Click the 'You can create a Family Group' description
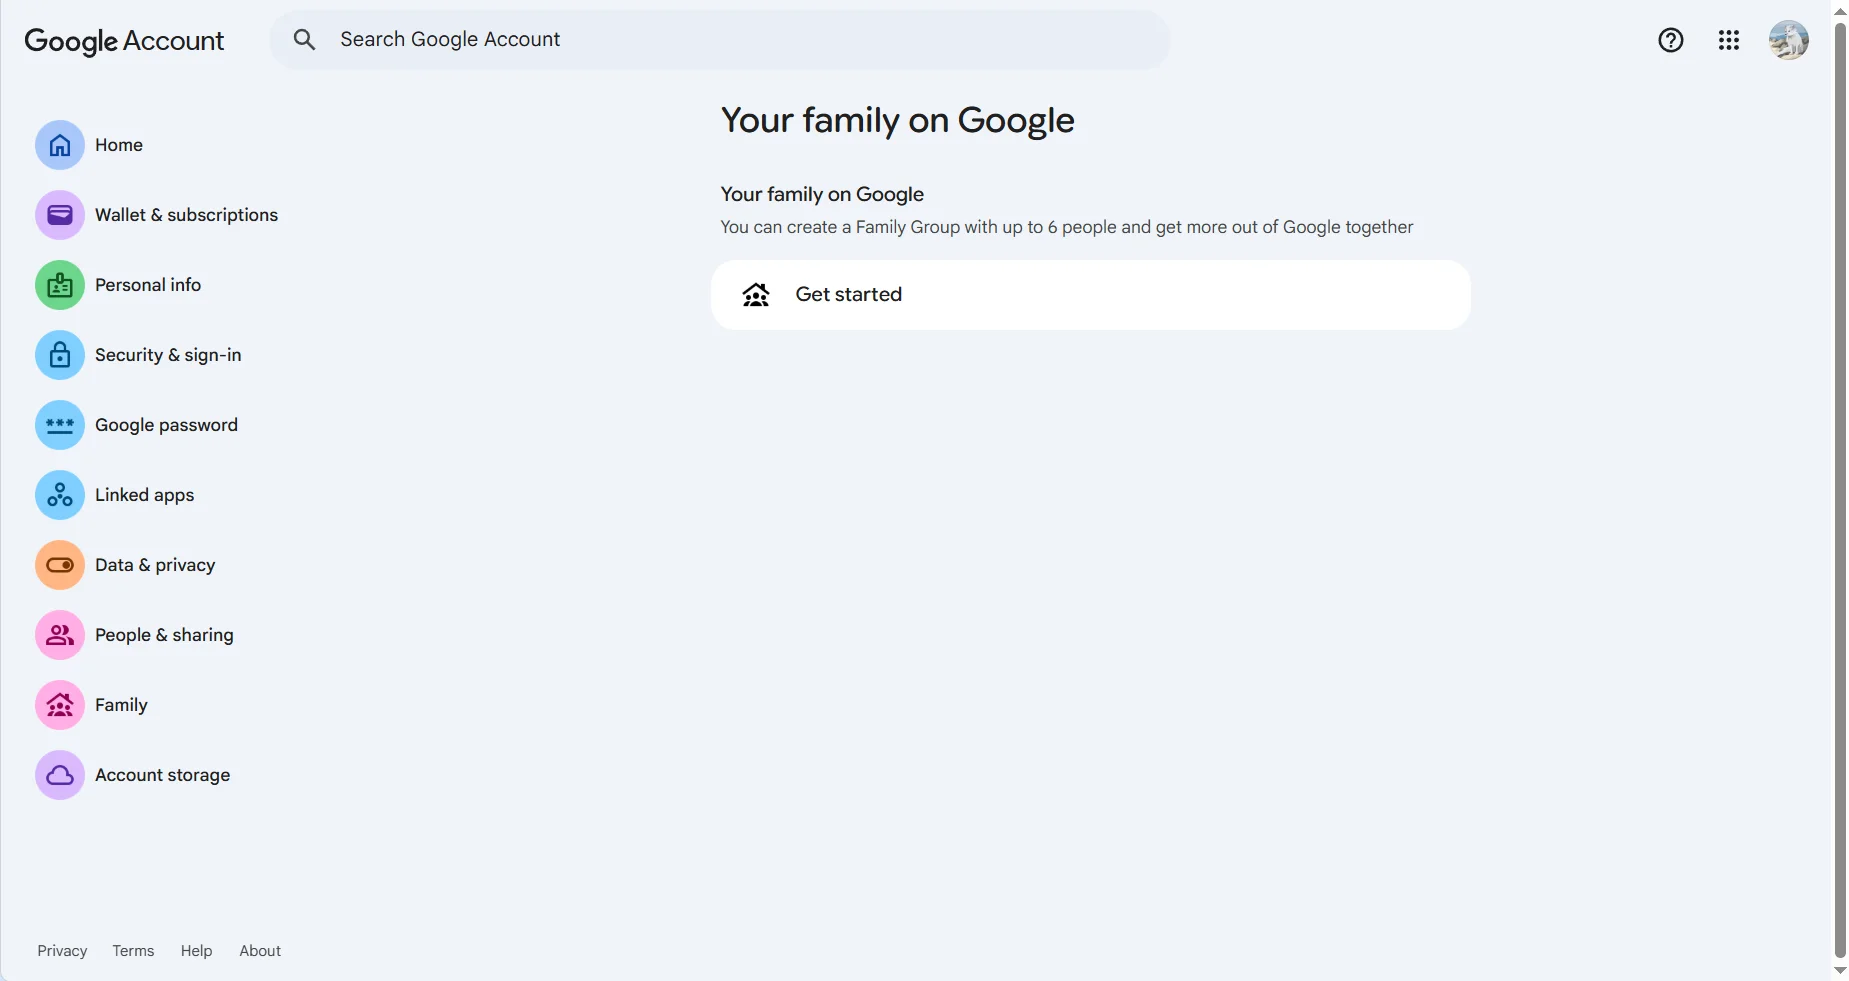The image size is (1849, 981). point(1067,227)
